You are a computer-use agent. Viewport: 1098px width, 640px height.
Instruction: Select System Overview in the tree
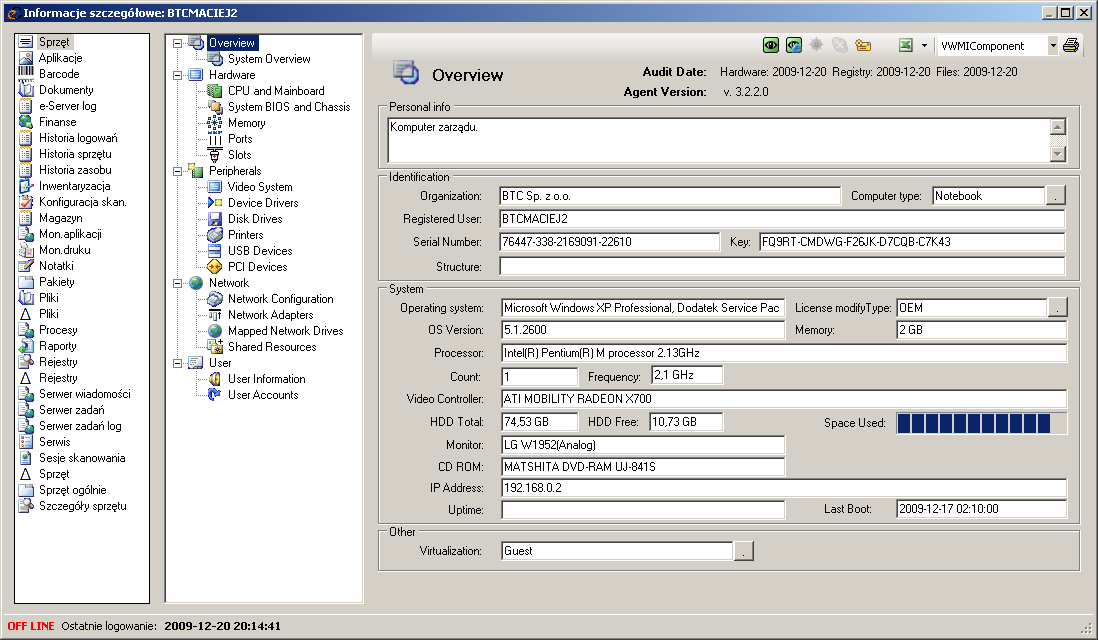pyautogui.click(x=269, y=59)
